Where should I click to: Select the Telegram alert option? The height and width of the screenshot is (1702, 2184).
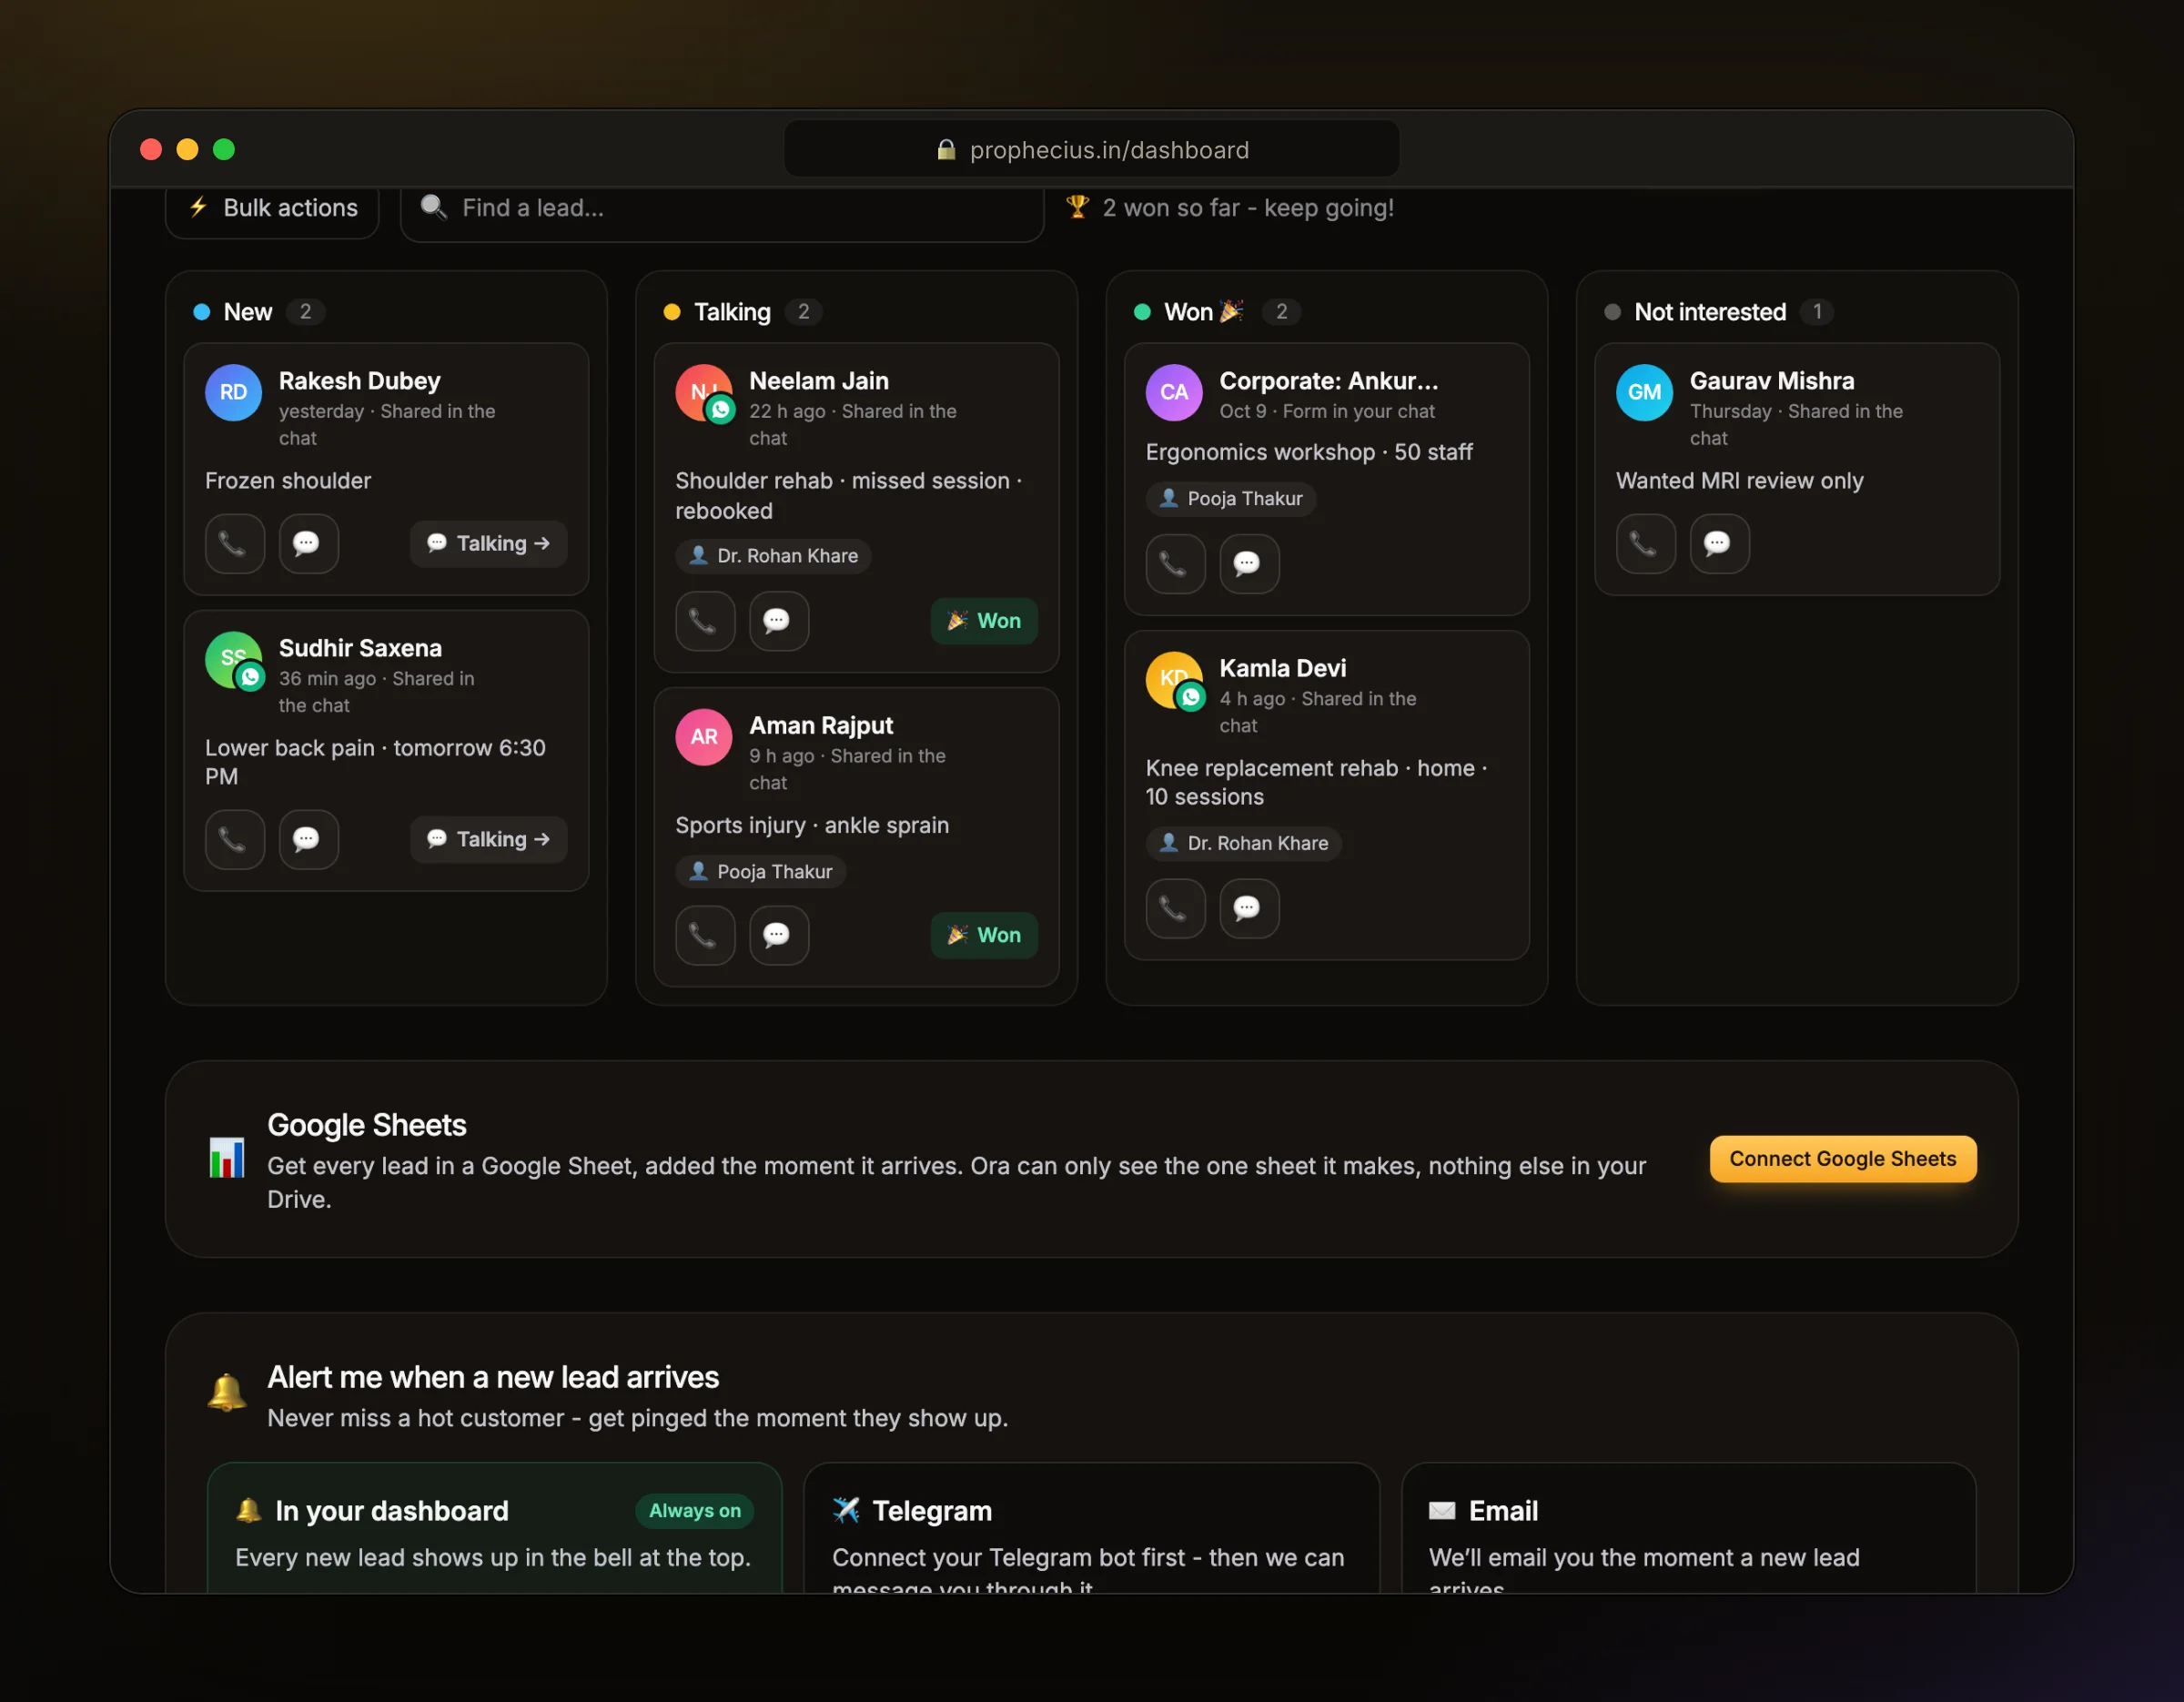pos(1091,1528)
